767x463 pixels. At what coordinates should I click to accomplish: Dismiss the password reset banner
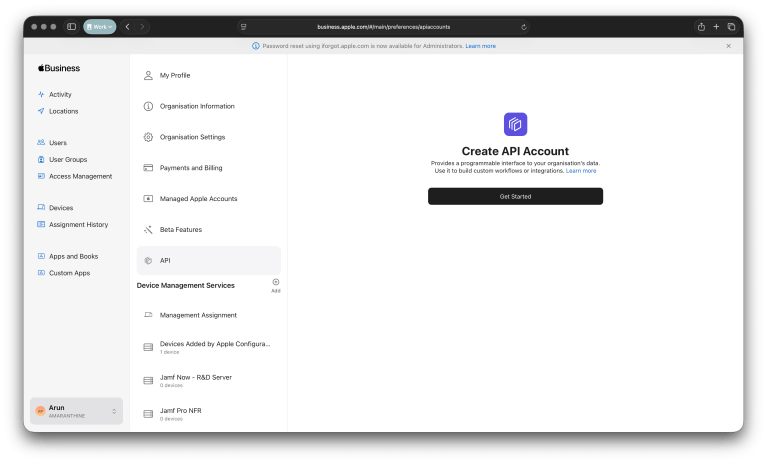pyautogui.click(x=728, y=46)
